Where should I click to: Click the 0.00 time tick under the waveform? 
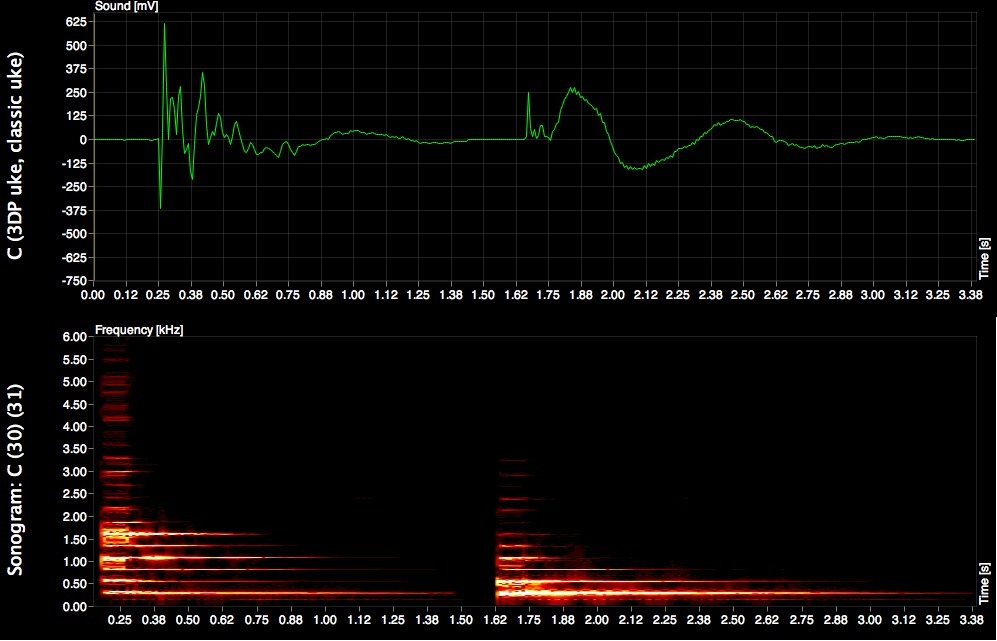click(93, 296)
